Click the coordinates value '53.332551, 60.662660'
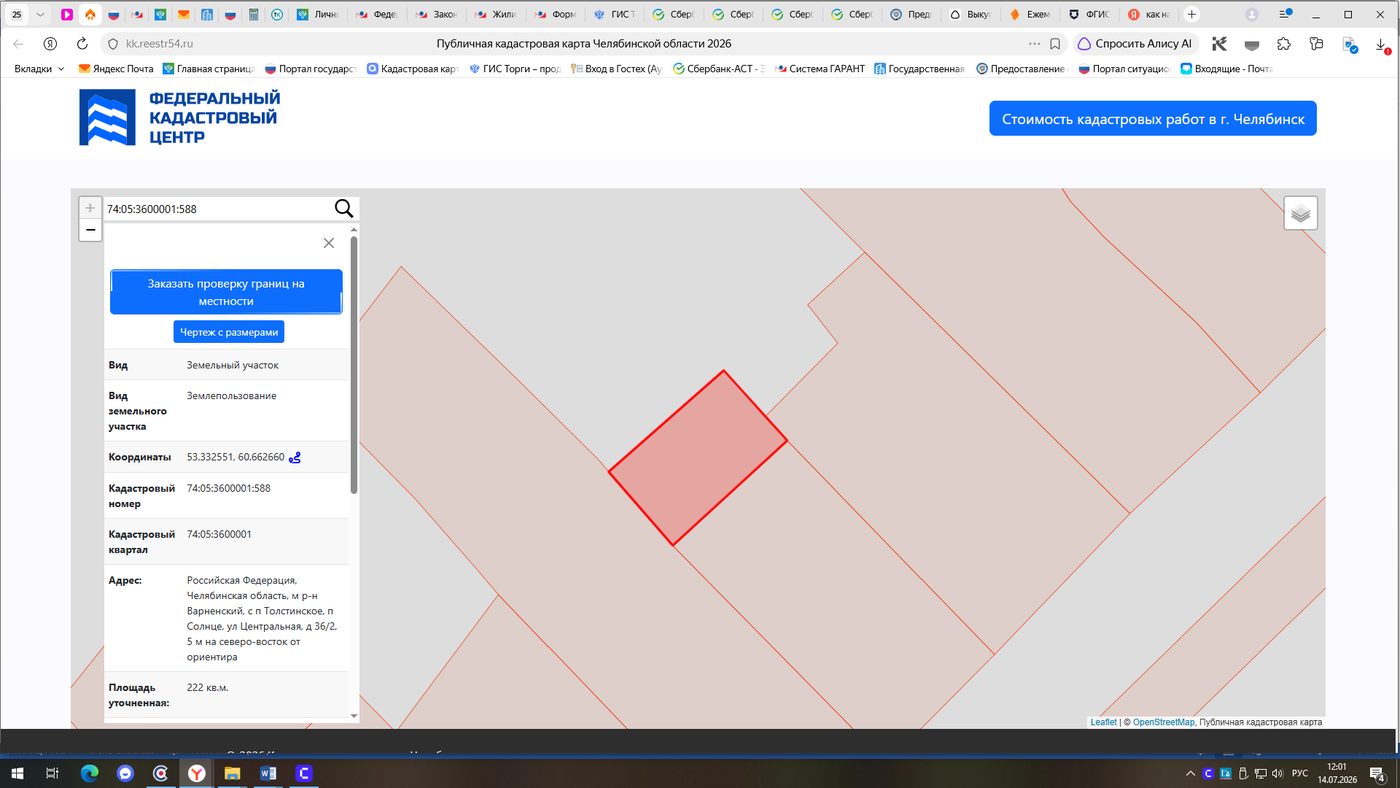Screen dimensions: 1400x788 pyautogui.click(x=235, y=457)
